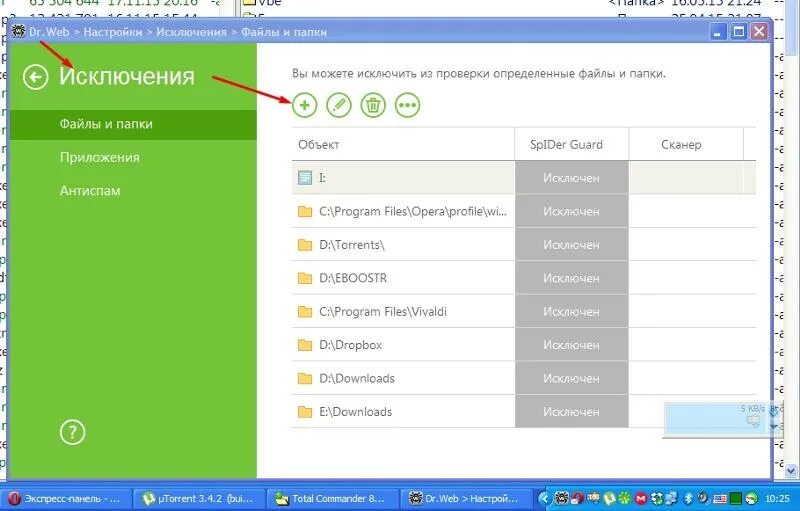Toggle SpIDer Guard Исключен for D:\Dropbox
Image resolution: width=800 pixels, height=511 pixels.
tap(571, 345)
